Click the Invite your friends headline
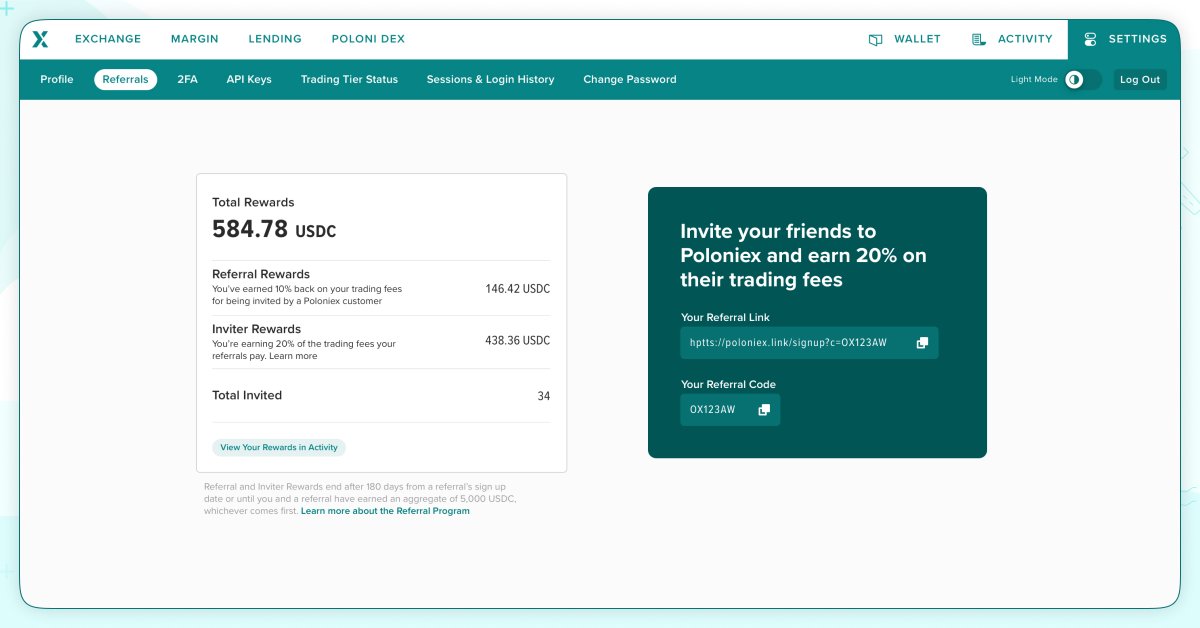The width and height of the screenshot is (1200, 628). pyautogui.click(x=803, y=256)
